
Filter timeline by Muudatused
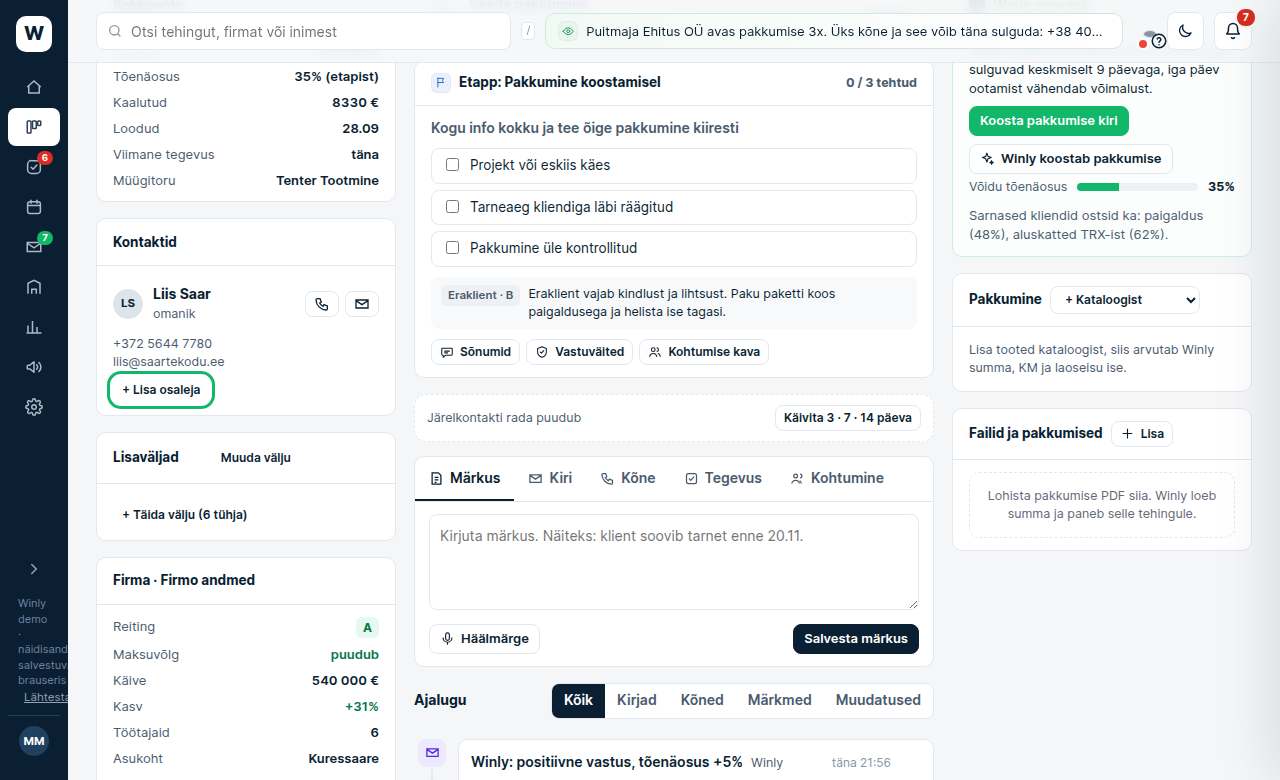pyautogui.click(x=878, y=700)
